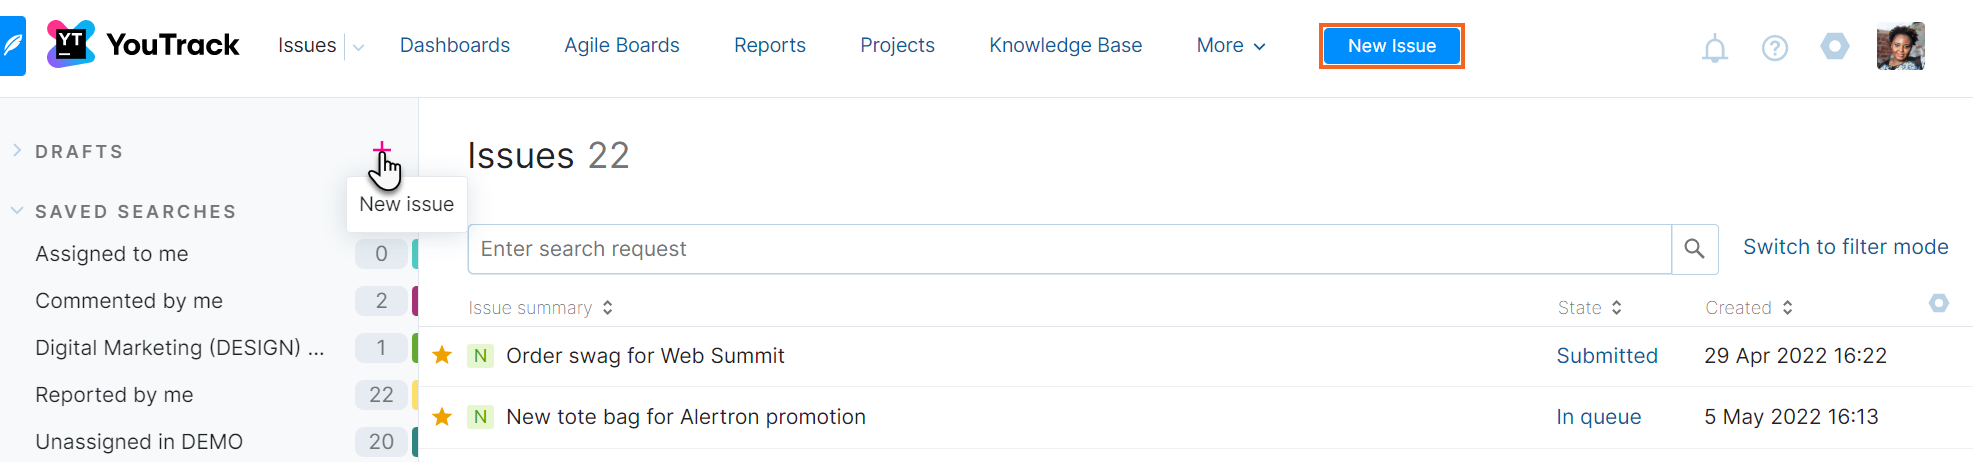Go to Agile Boards
The image size is (1973, 462).
(x=621, y=46)
